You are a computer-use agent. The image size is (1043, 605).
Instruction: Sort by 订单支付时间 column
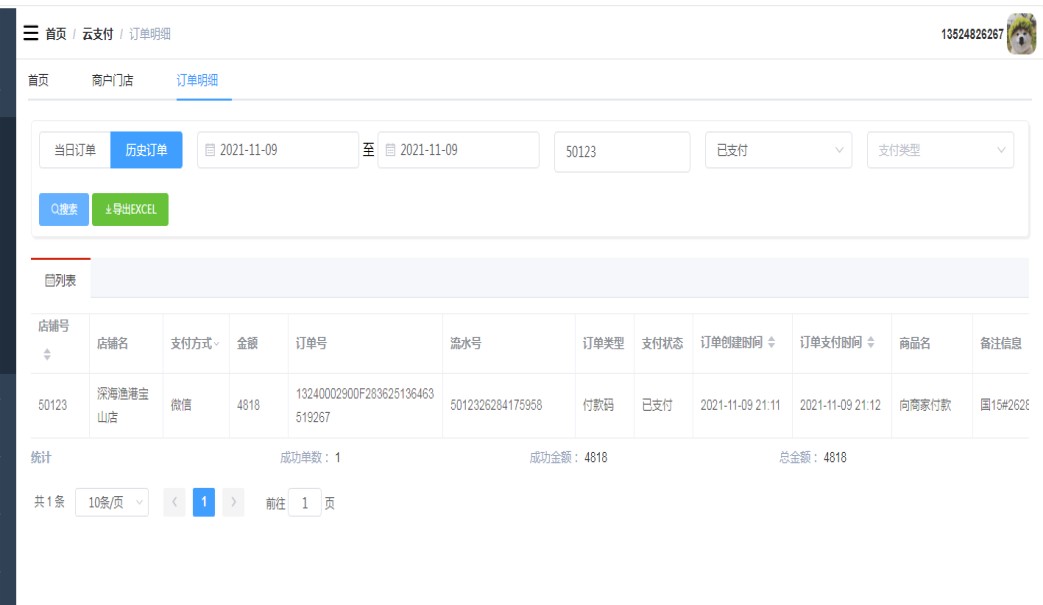(x=869, y=344)
